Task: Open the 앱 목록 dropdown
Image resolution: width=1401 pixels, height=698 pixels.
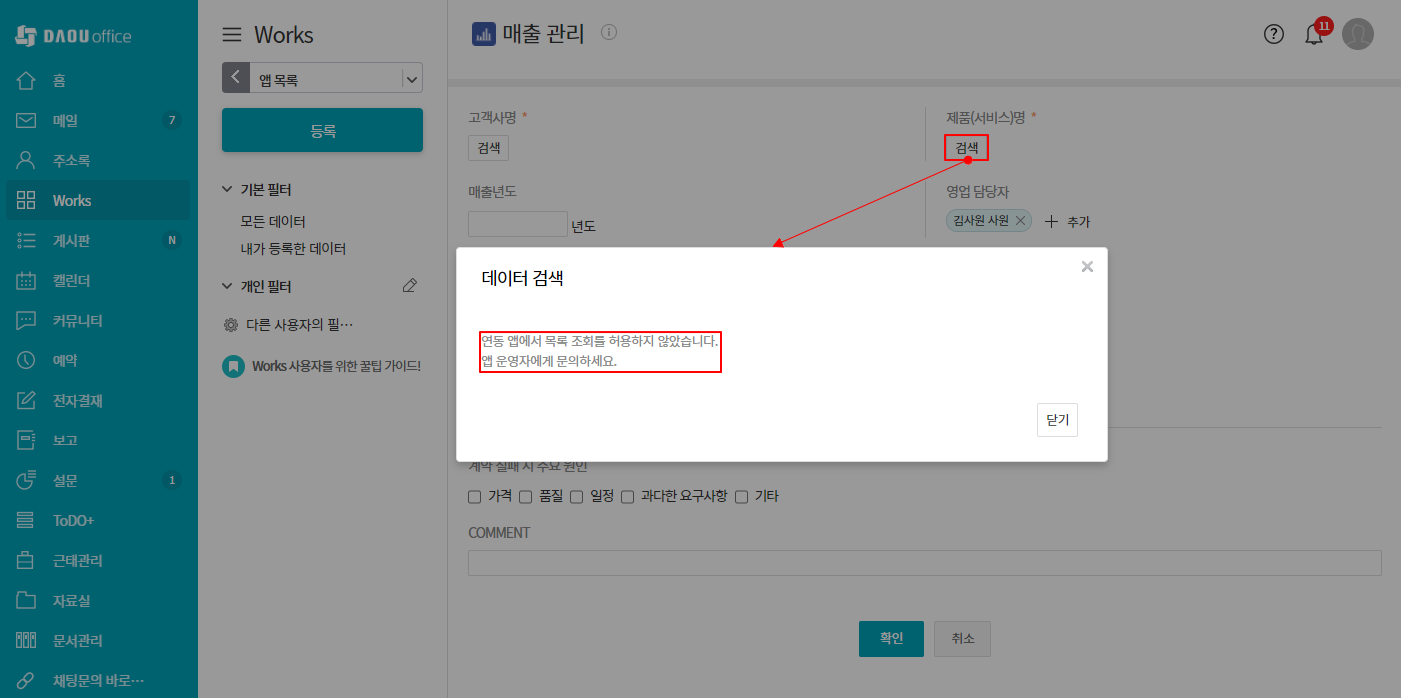Action: click(x=411, y=79)
